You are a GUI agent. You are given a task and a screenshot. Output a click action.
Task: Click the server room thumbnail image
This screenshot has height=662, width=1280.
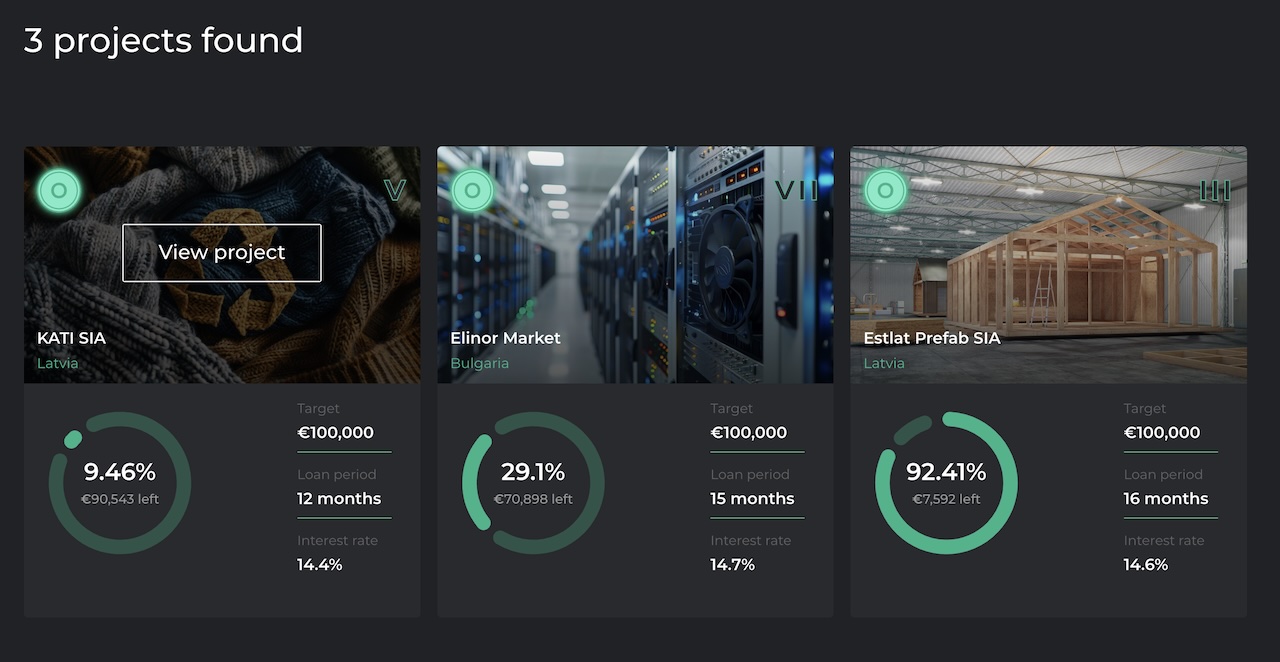635,265
